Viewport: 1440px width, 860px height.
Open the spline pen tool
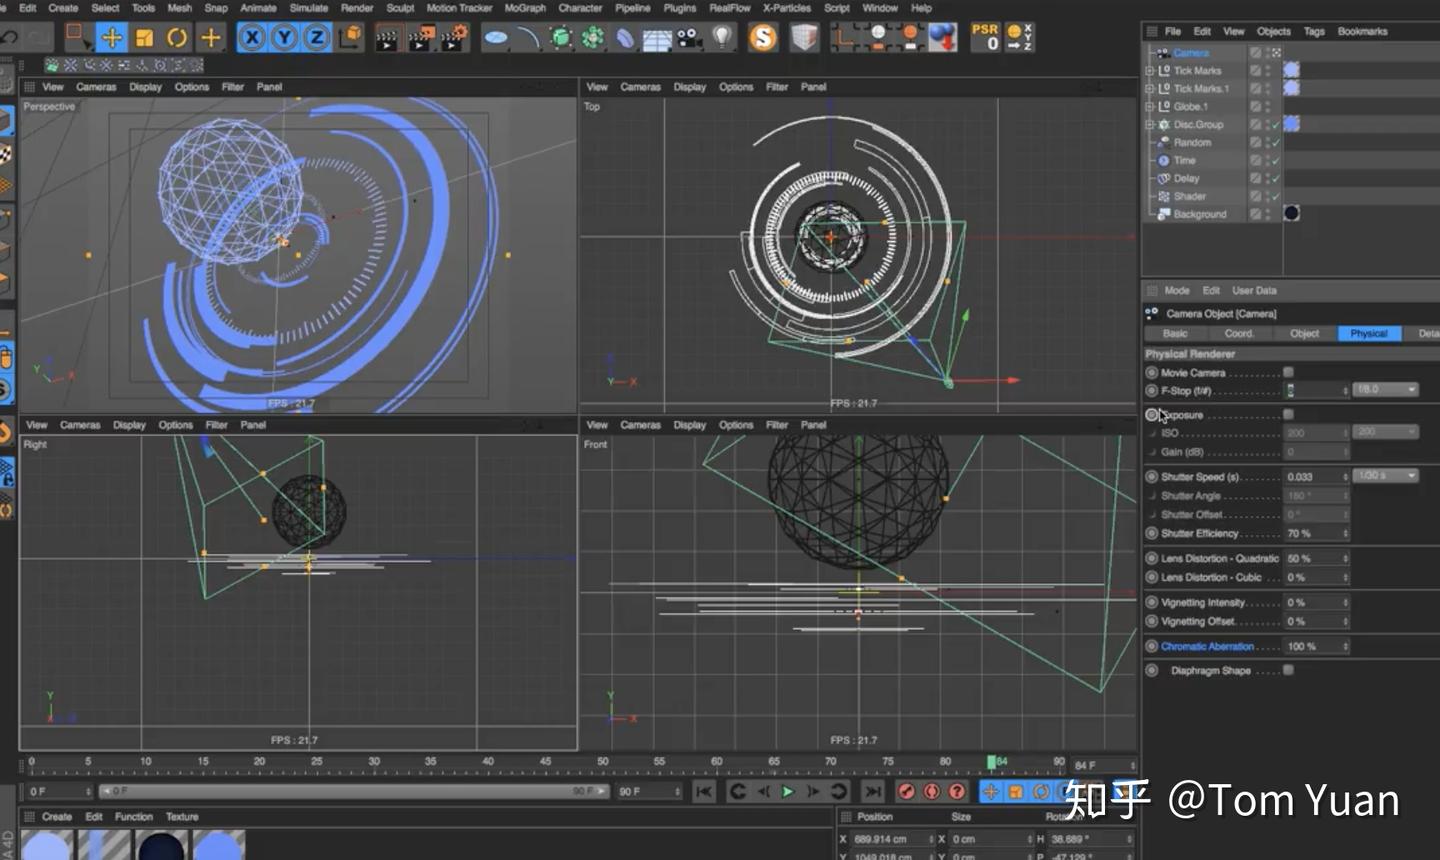(528, 38)
